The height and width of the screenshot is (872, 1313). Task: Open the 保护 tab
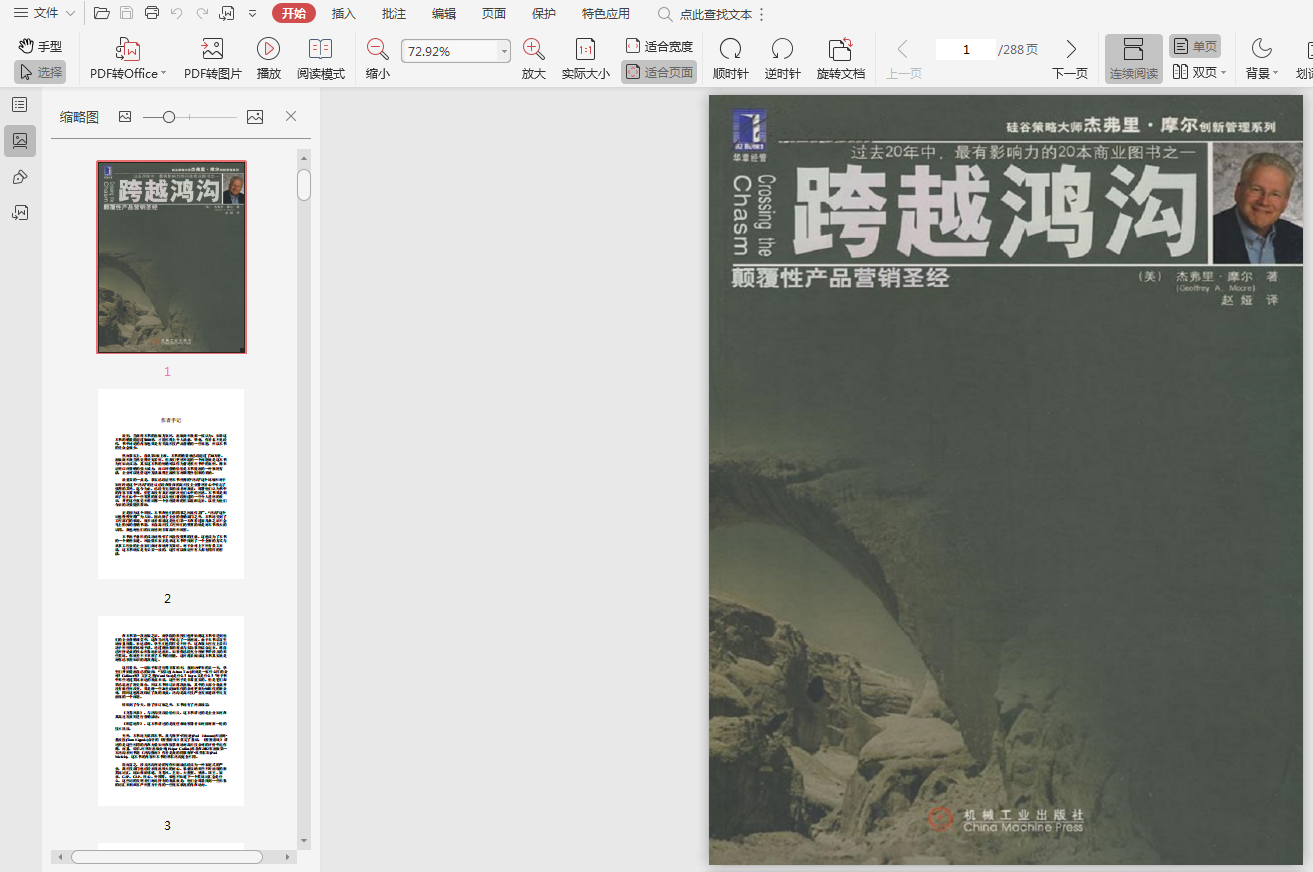[544, 14]
